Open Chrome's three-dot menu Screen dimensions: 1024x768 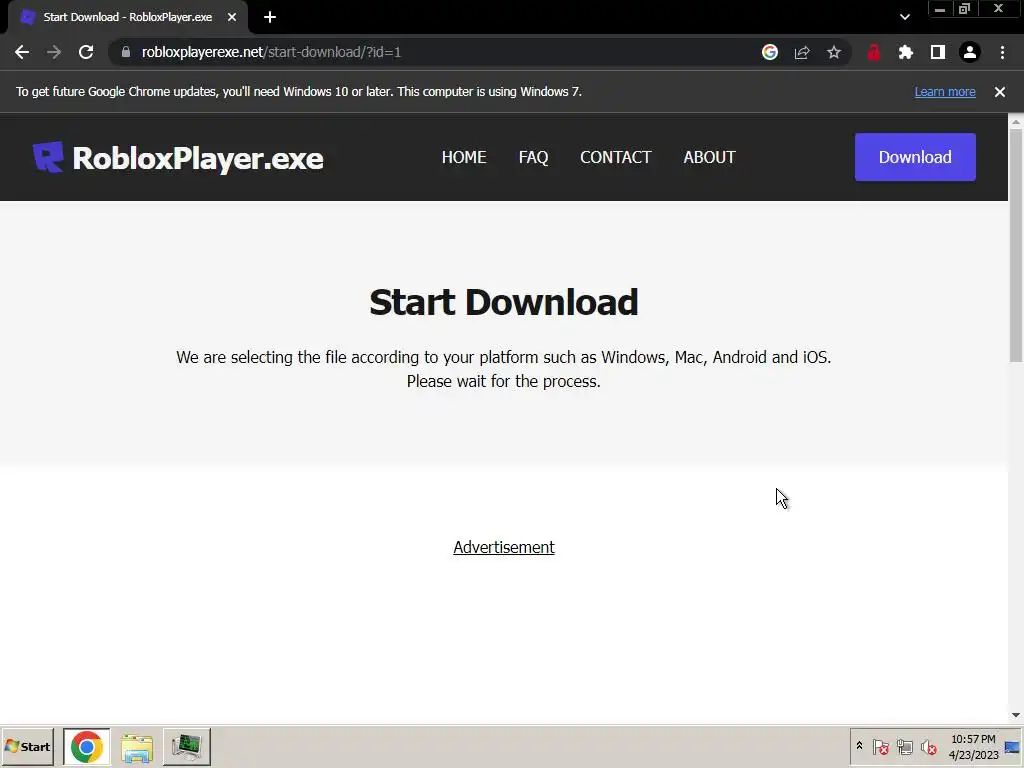[1002, 52]
